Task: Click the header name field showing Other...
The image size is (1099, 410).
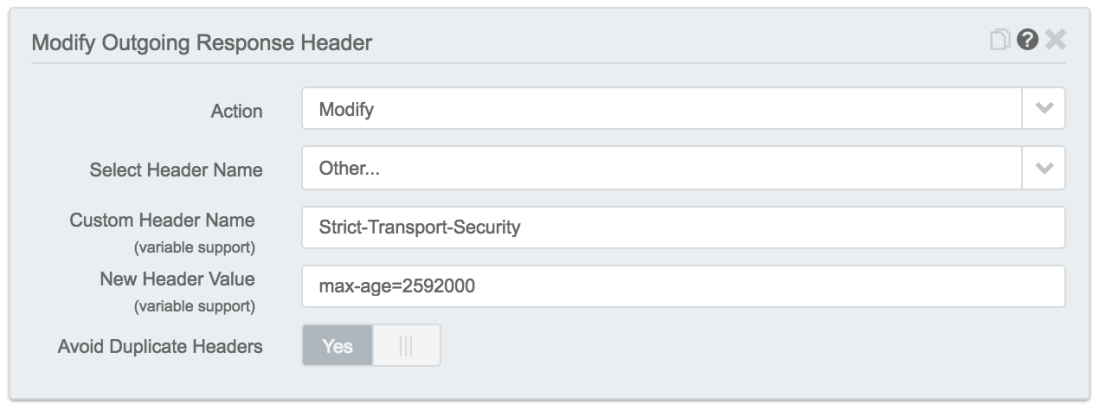Action: coord(660,168)
